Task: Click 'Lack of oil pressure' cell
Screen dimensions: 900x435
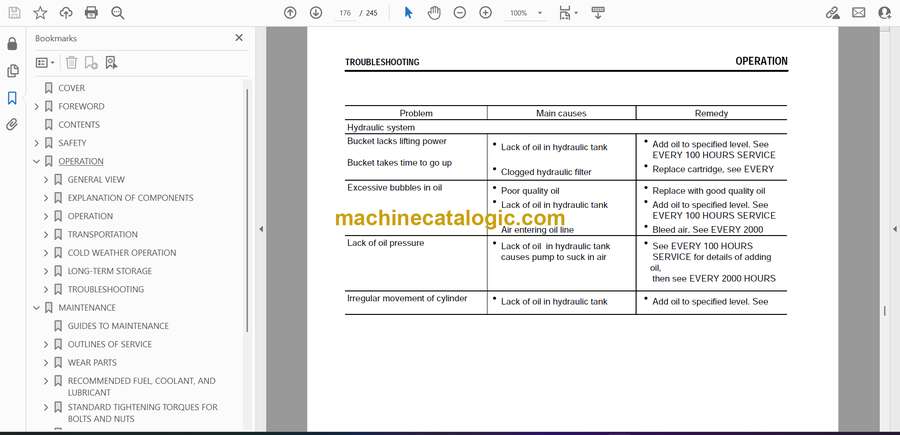Action: (385, 243)
